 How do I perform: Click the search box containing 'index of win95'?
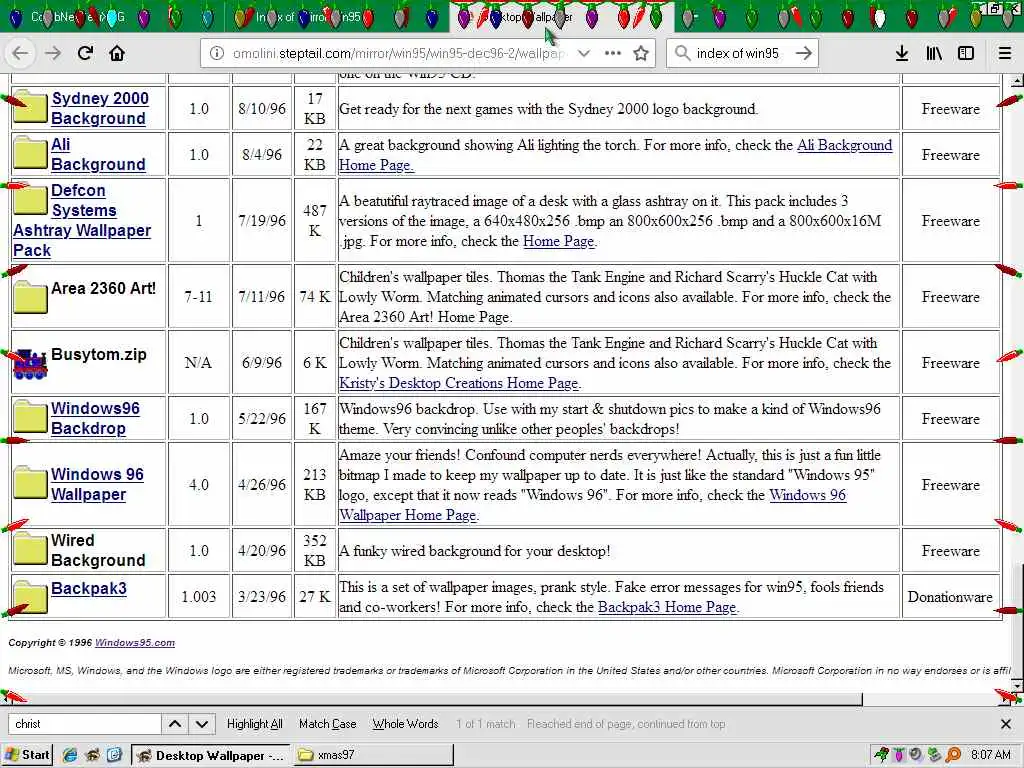point(741,53)
